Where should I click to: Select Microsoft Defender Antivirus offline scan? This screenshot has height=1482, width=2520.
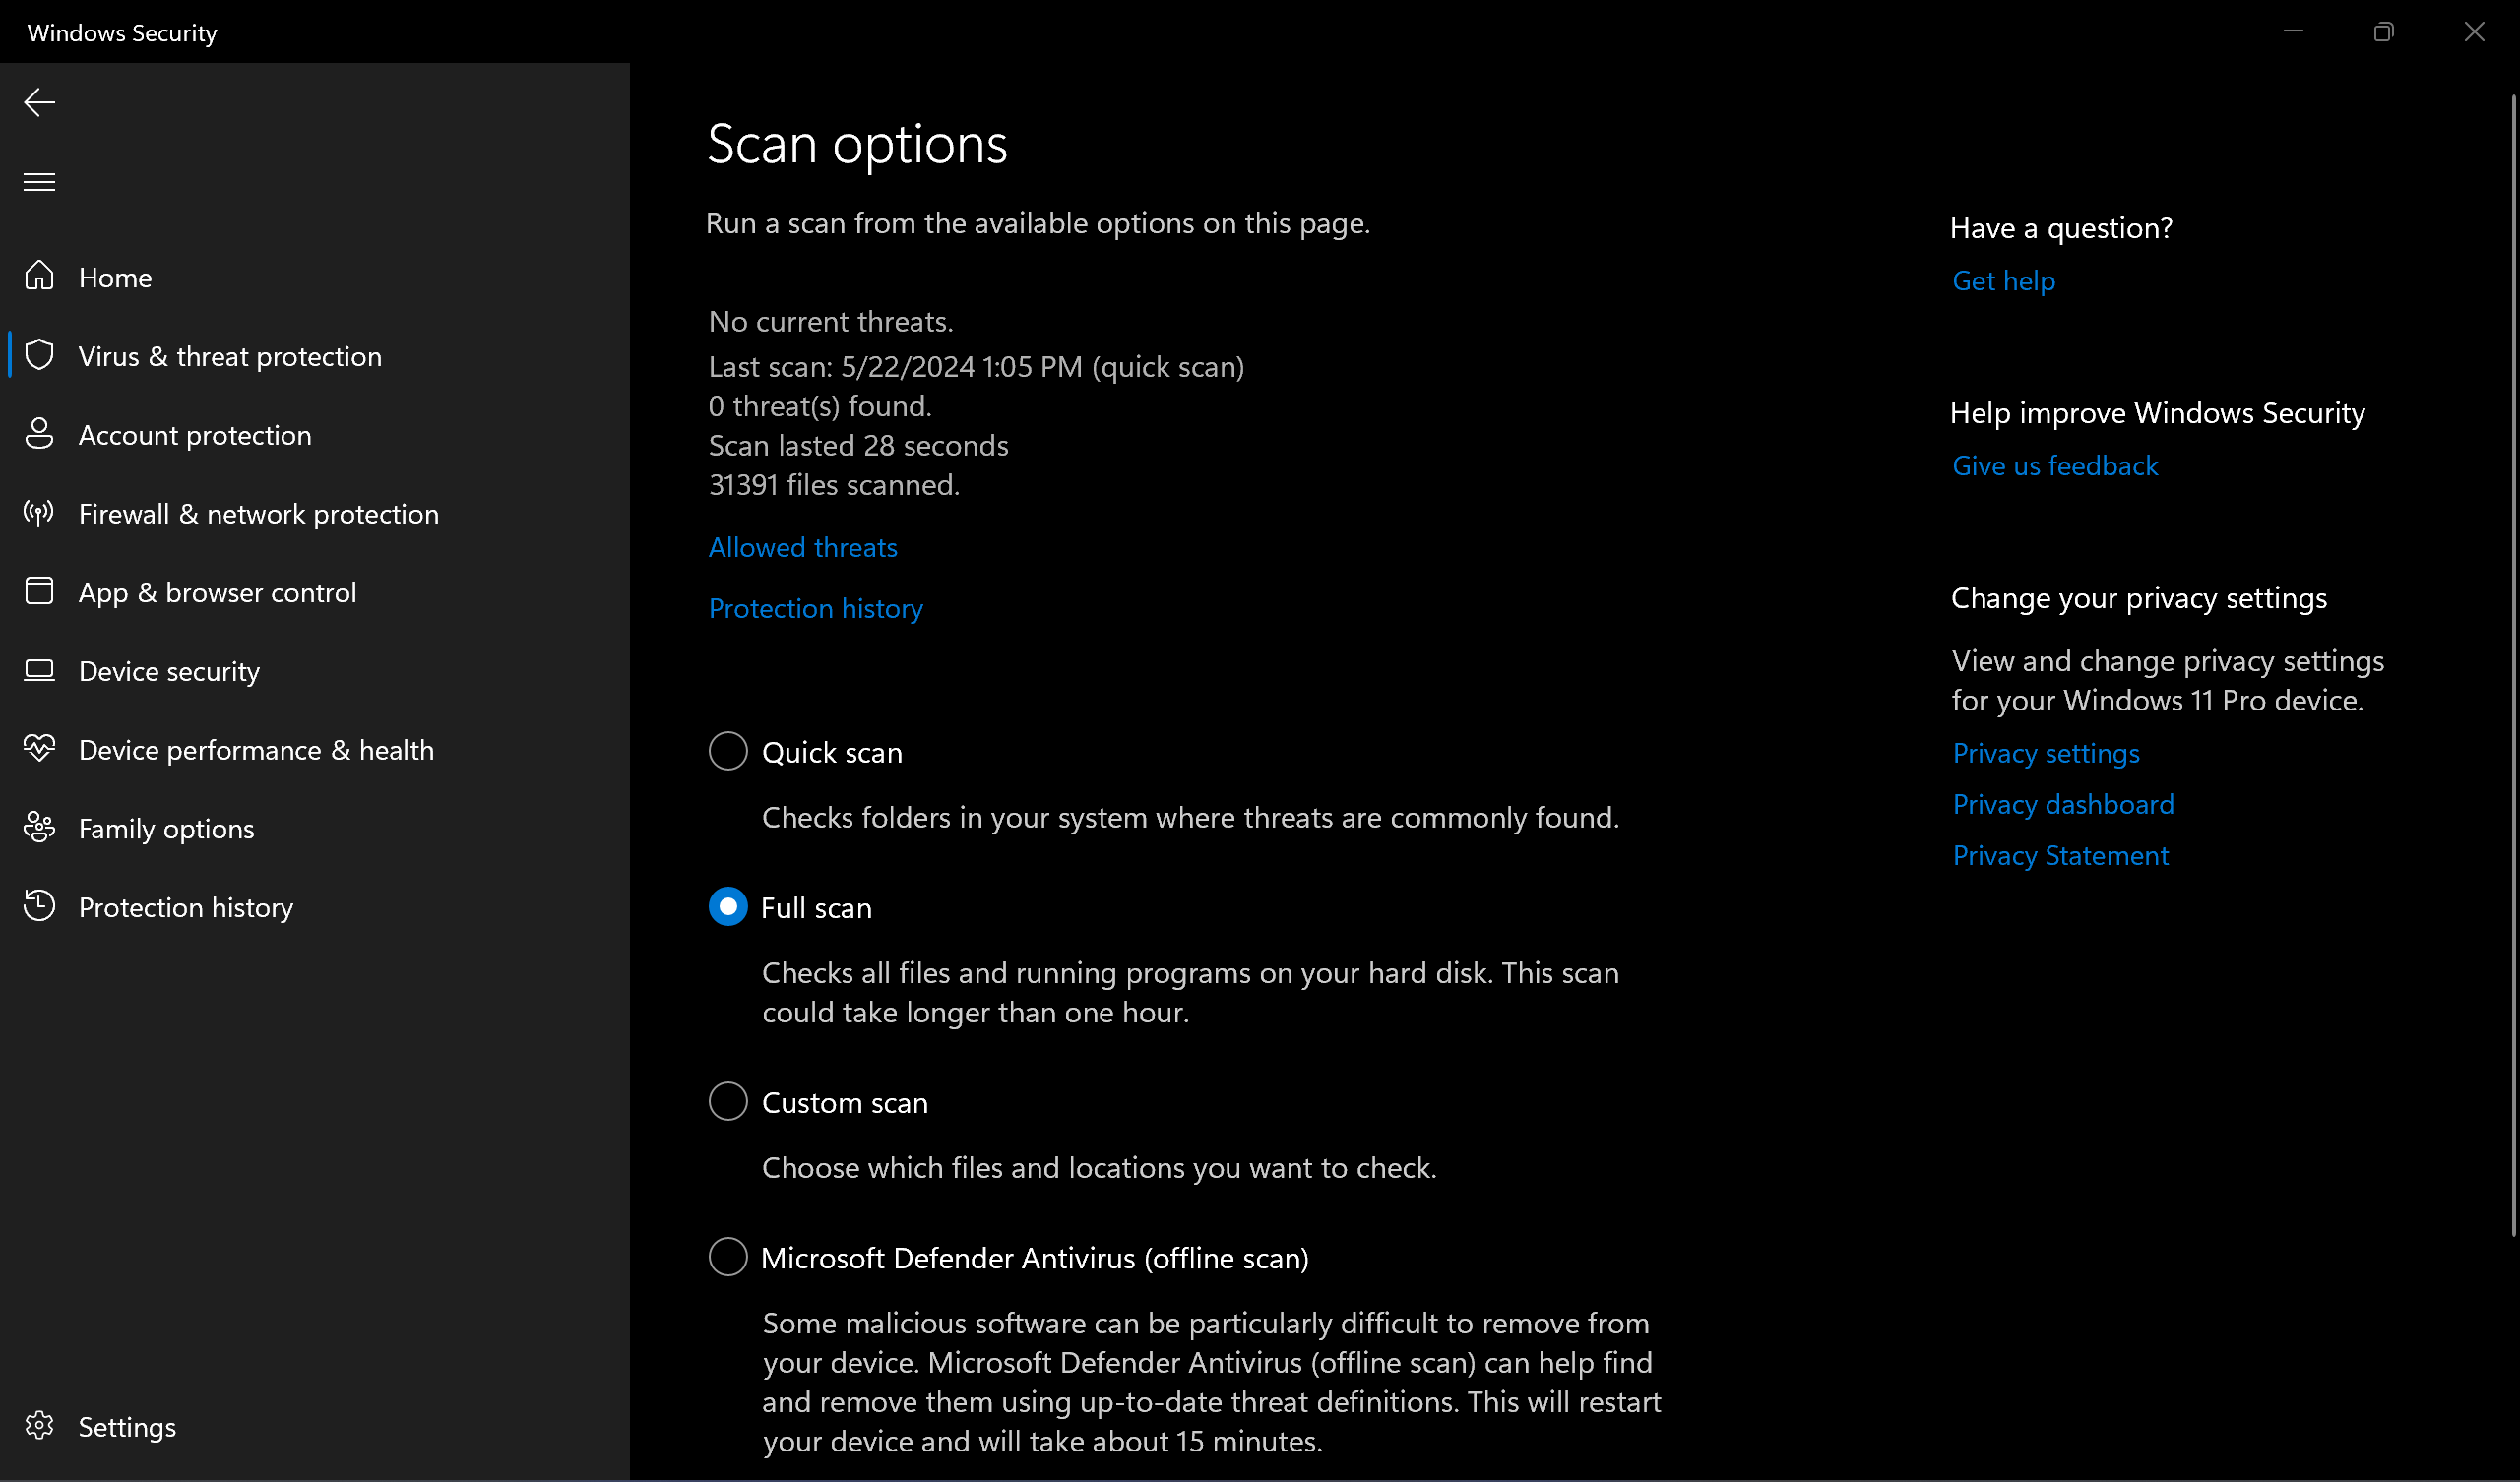727,1257
